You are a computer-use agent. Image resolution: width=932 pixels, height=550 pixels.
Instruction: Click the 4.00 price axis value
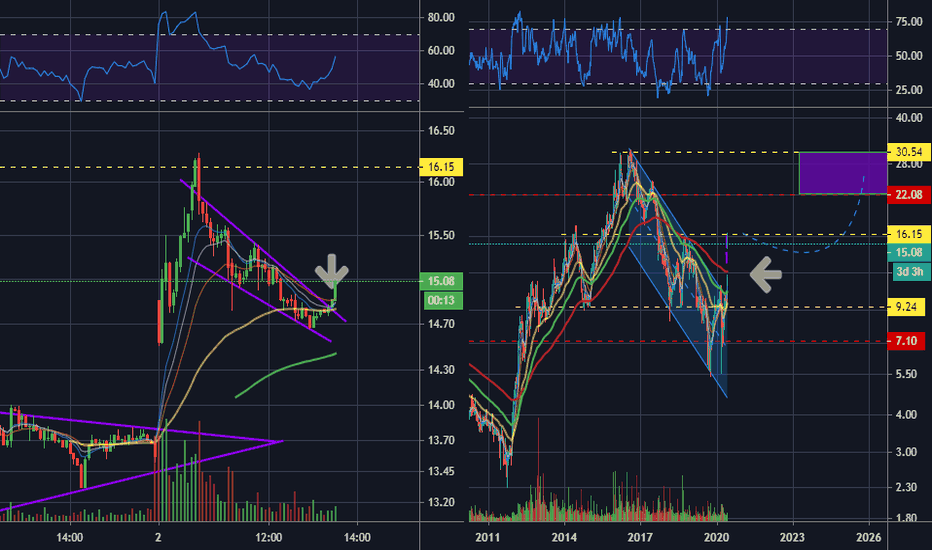(906, 415)
